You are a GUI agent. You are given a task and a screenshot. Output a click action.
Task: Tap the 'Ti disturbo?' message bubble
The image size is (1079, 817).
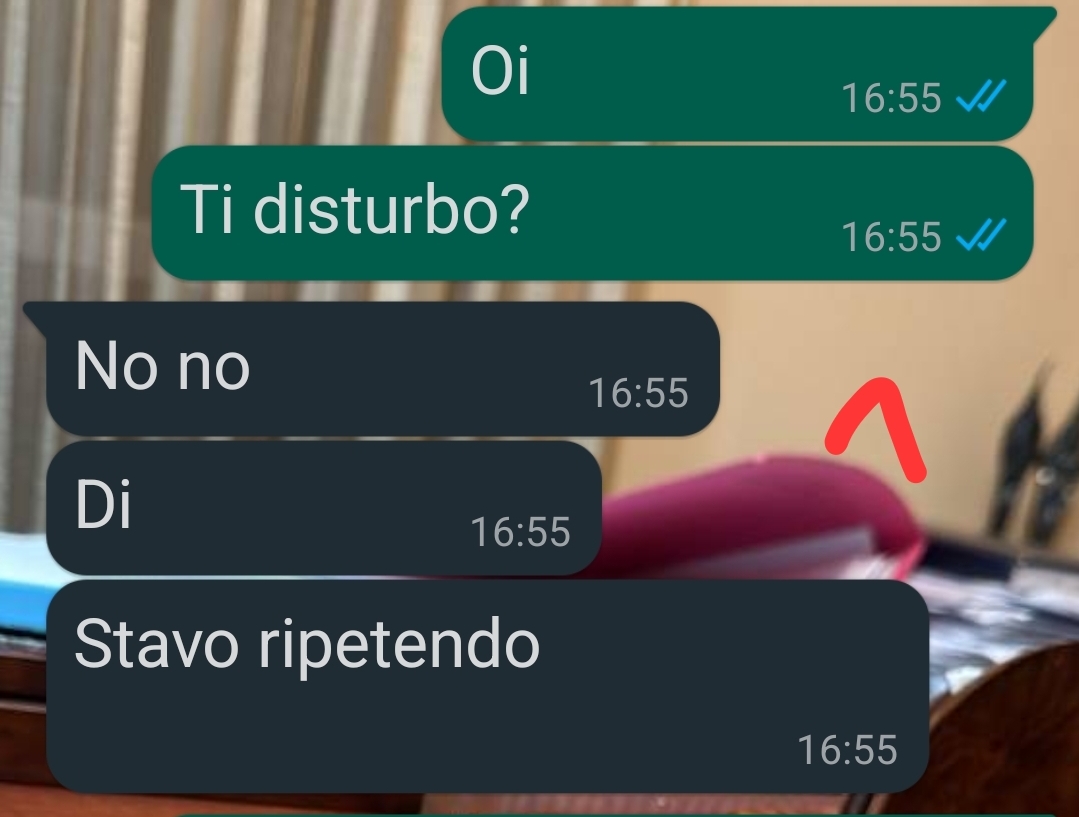click(592, 213)
